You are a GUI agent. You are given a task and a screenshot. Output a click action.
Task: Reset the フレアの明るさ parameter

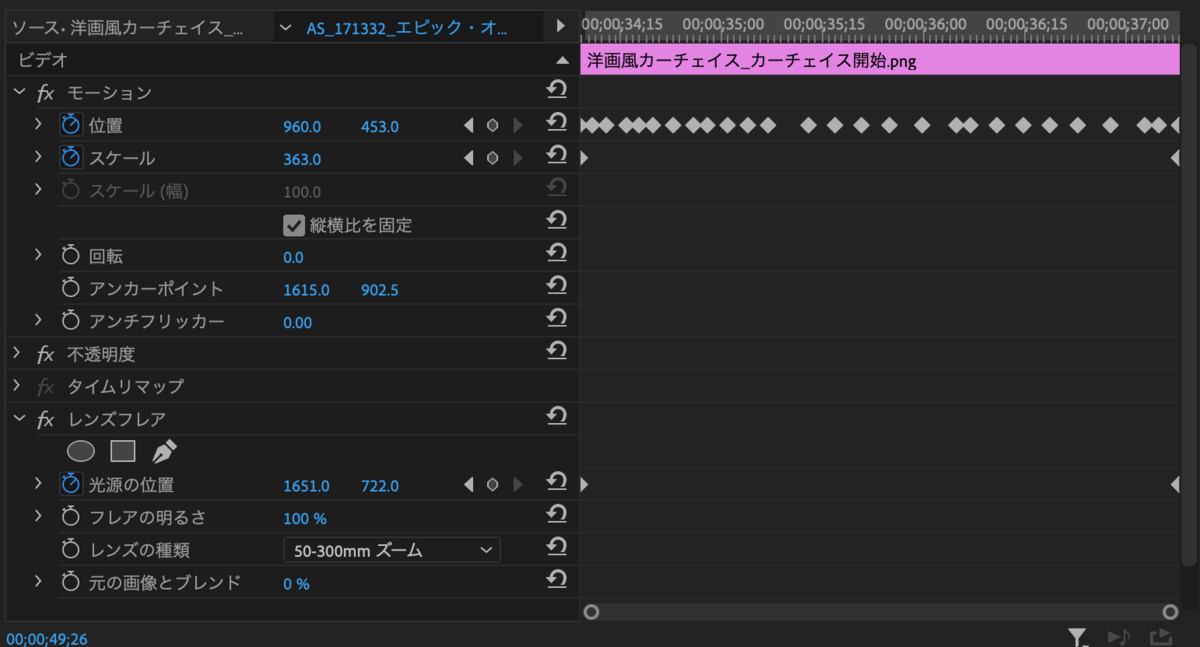pyautogui.click(x=557, y=516)
